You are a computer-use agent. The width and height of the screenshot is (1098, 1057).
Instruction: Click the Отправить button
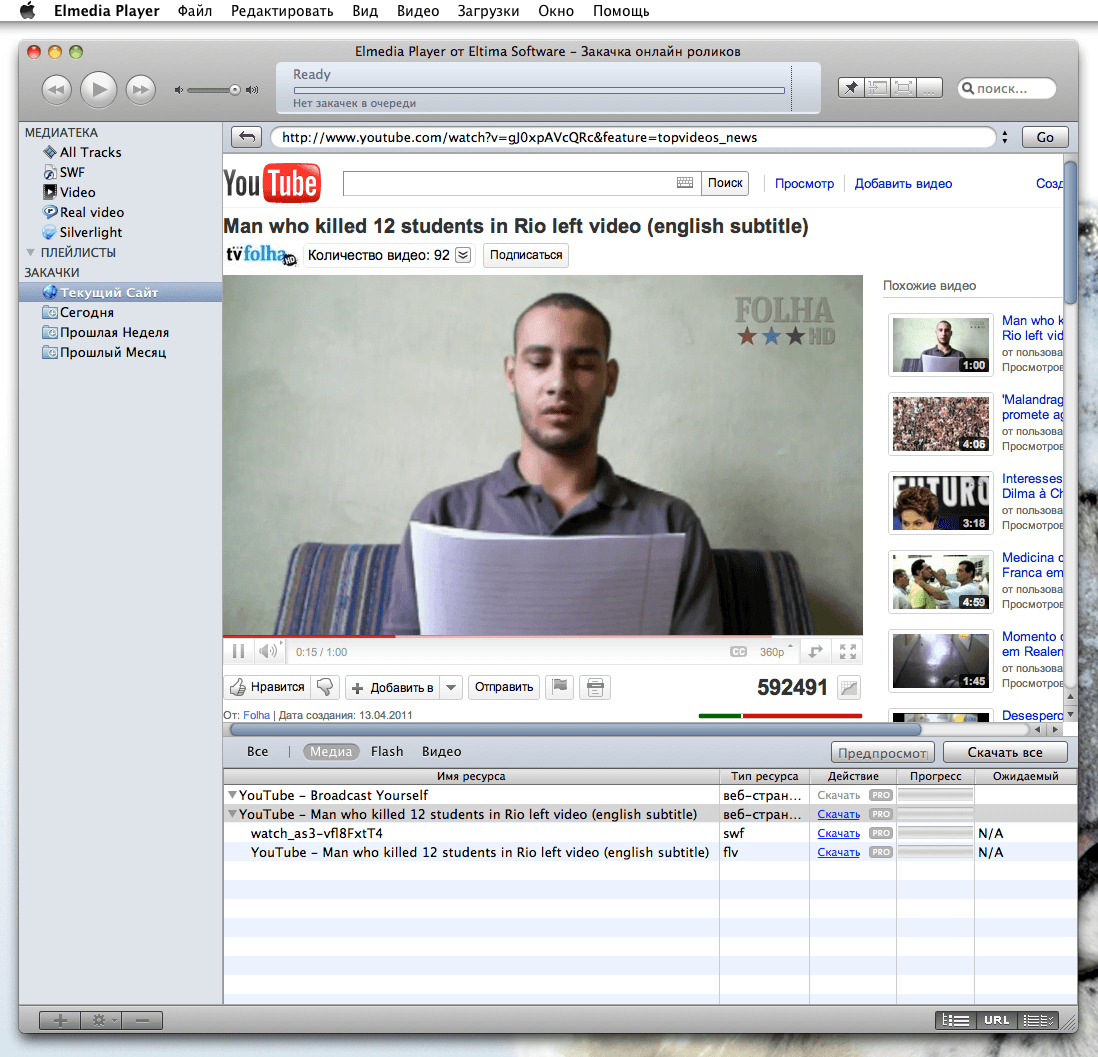(x=504, y=687)
